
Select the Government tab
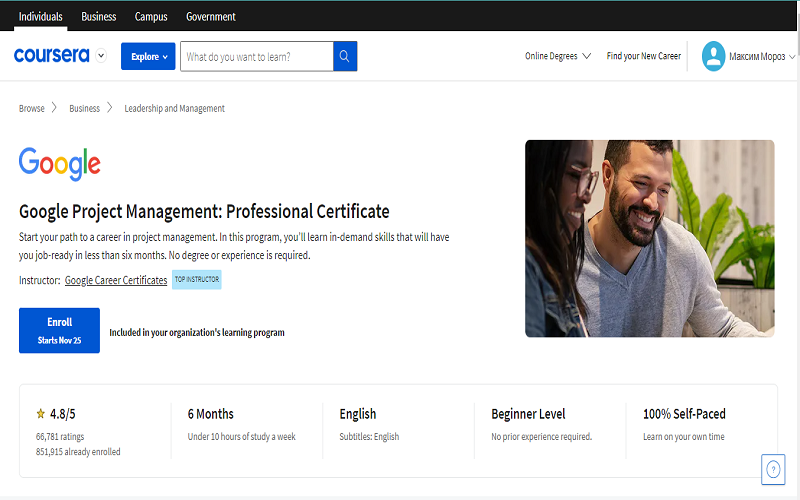point(210,17)
